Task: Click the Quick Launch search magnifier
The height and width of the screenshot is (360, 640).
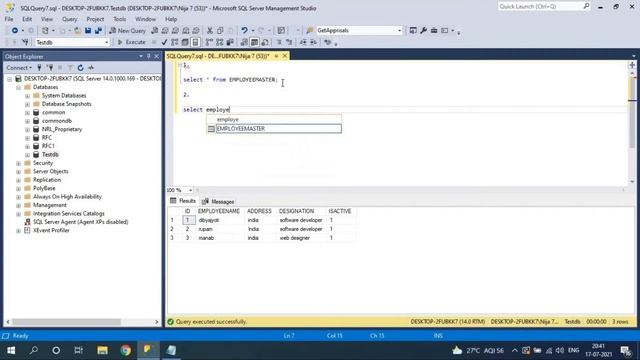Action: [586, 6]
